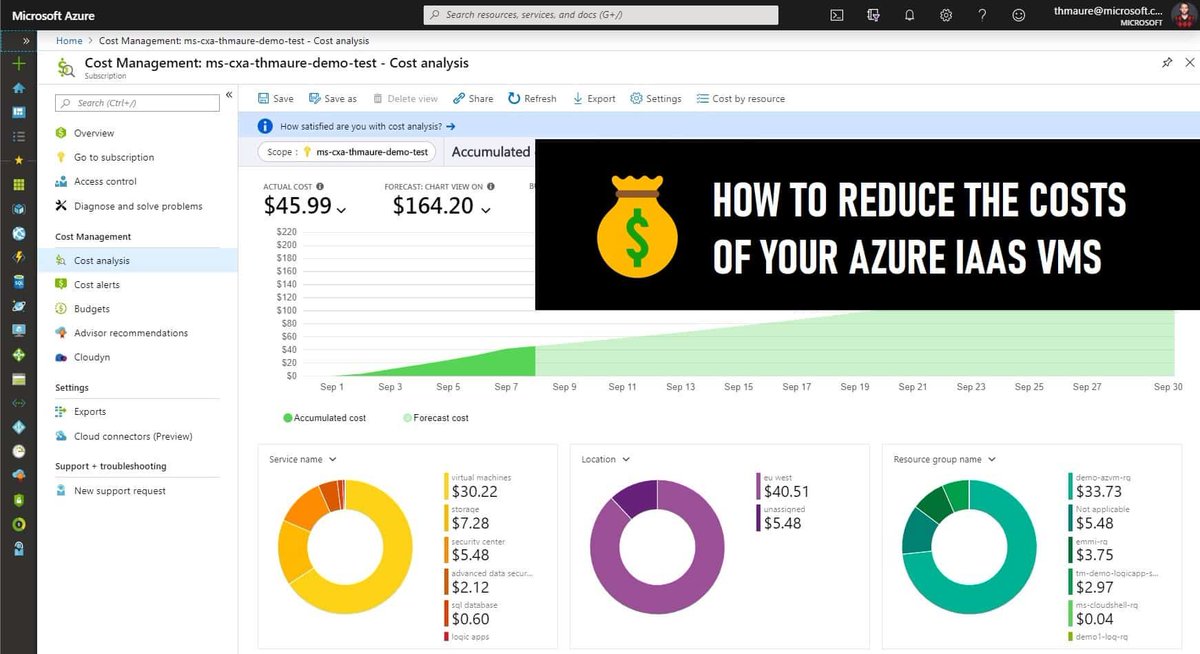Click the Forecast cost legend swatch
The height and width of the screenshot is (654, 1200).
click(407, 418)
